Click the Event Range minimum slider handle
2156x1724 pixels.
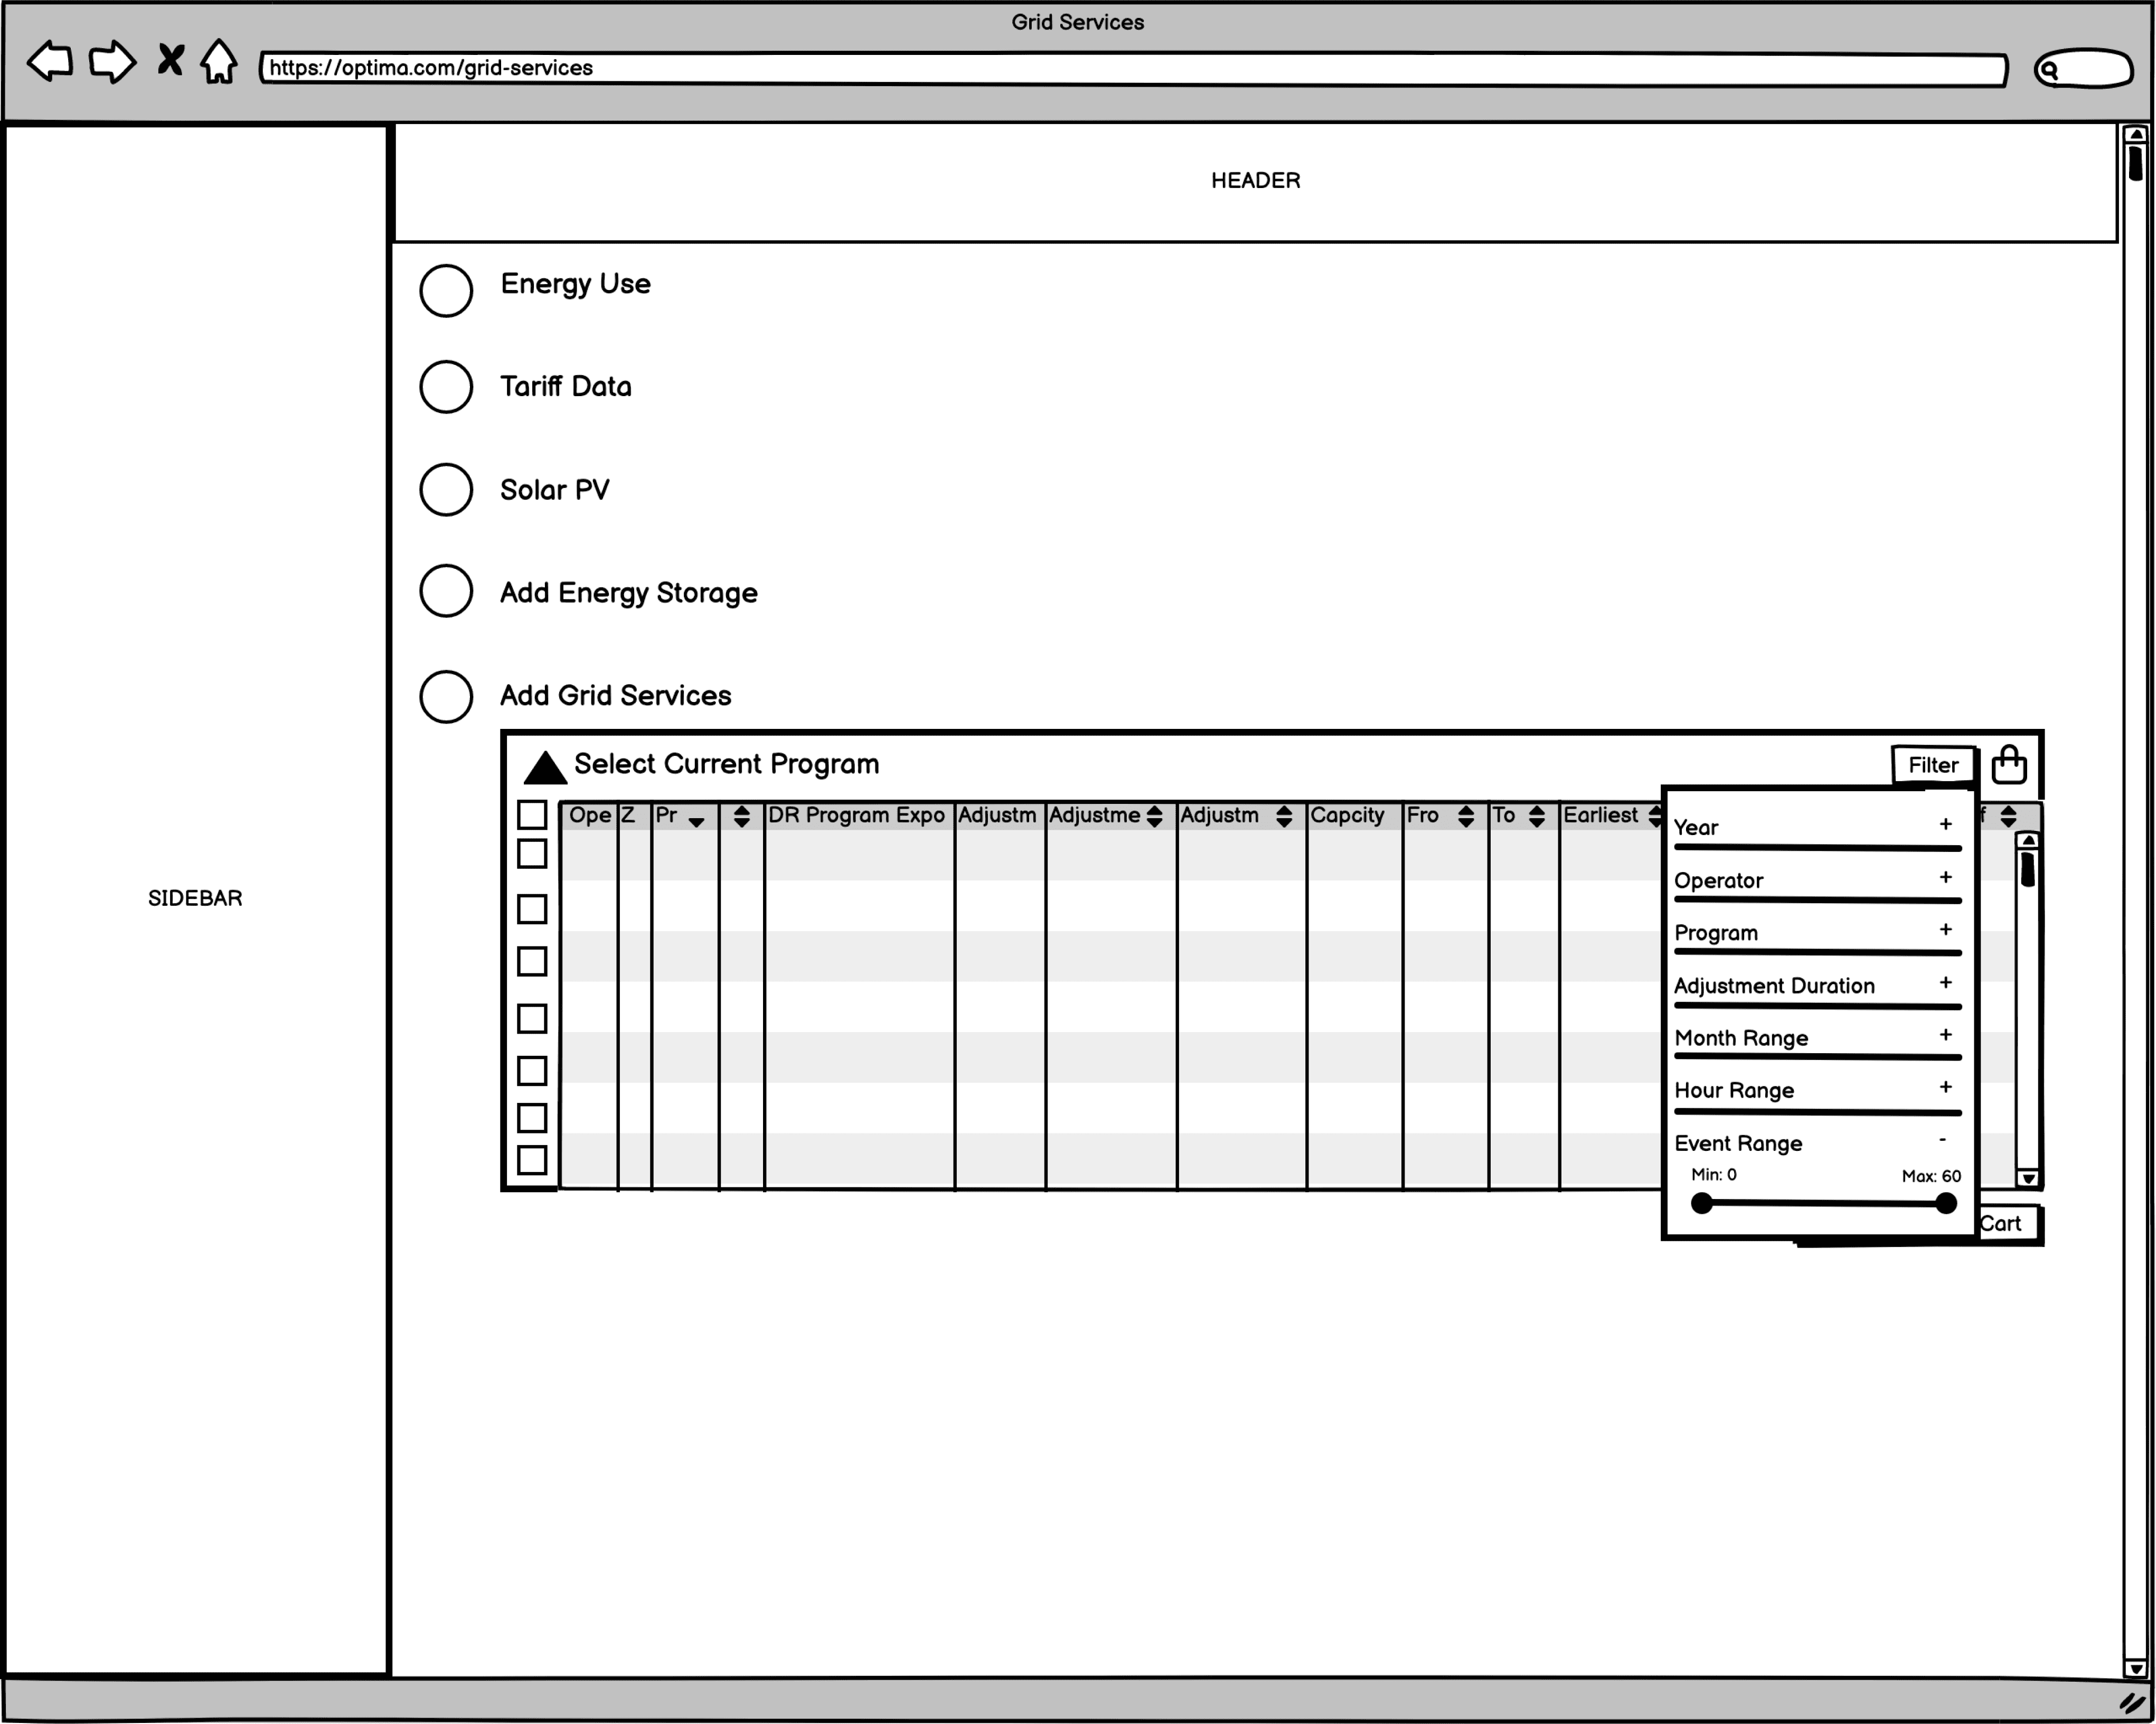point(1702,1203)
